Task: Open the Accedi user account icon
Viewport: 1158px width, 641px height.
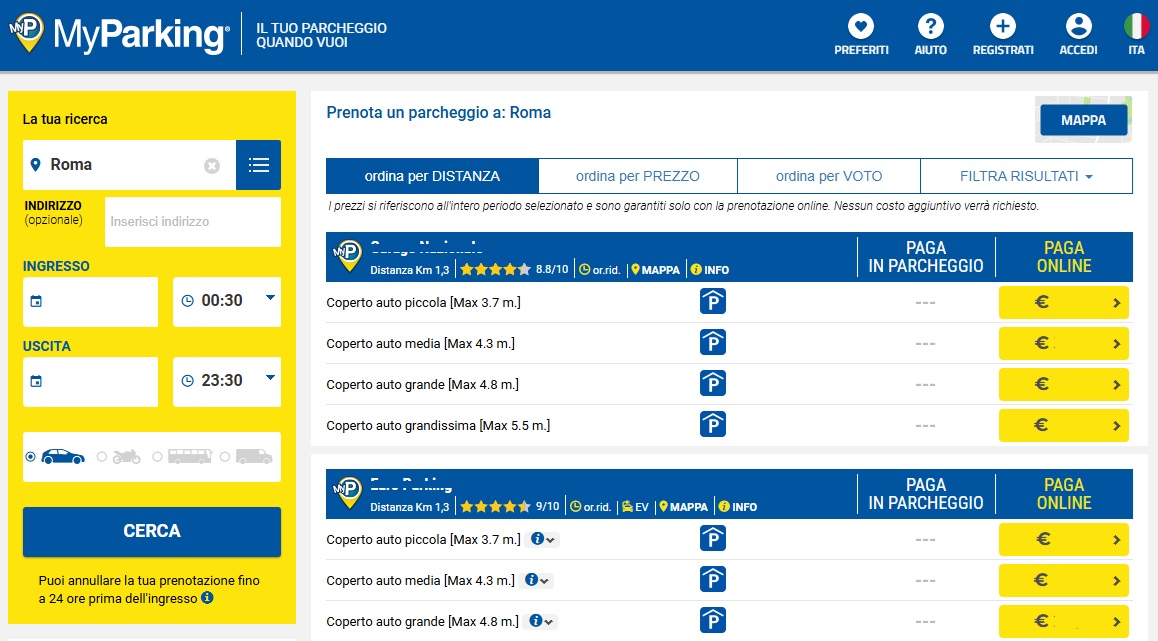Action: [x=1078, y=27]
